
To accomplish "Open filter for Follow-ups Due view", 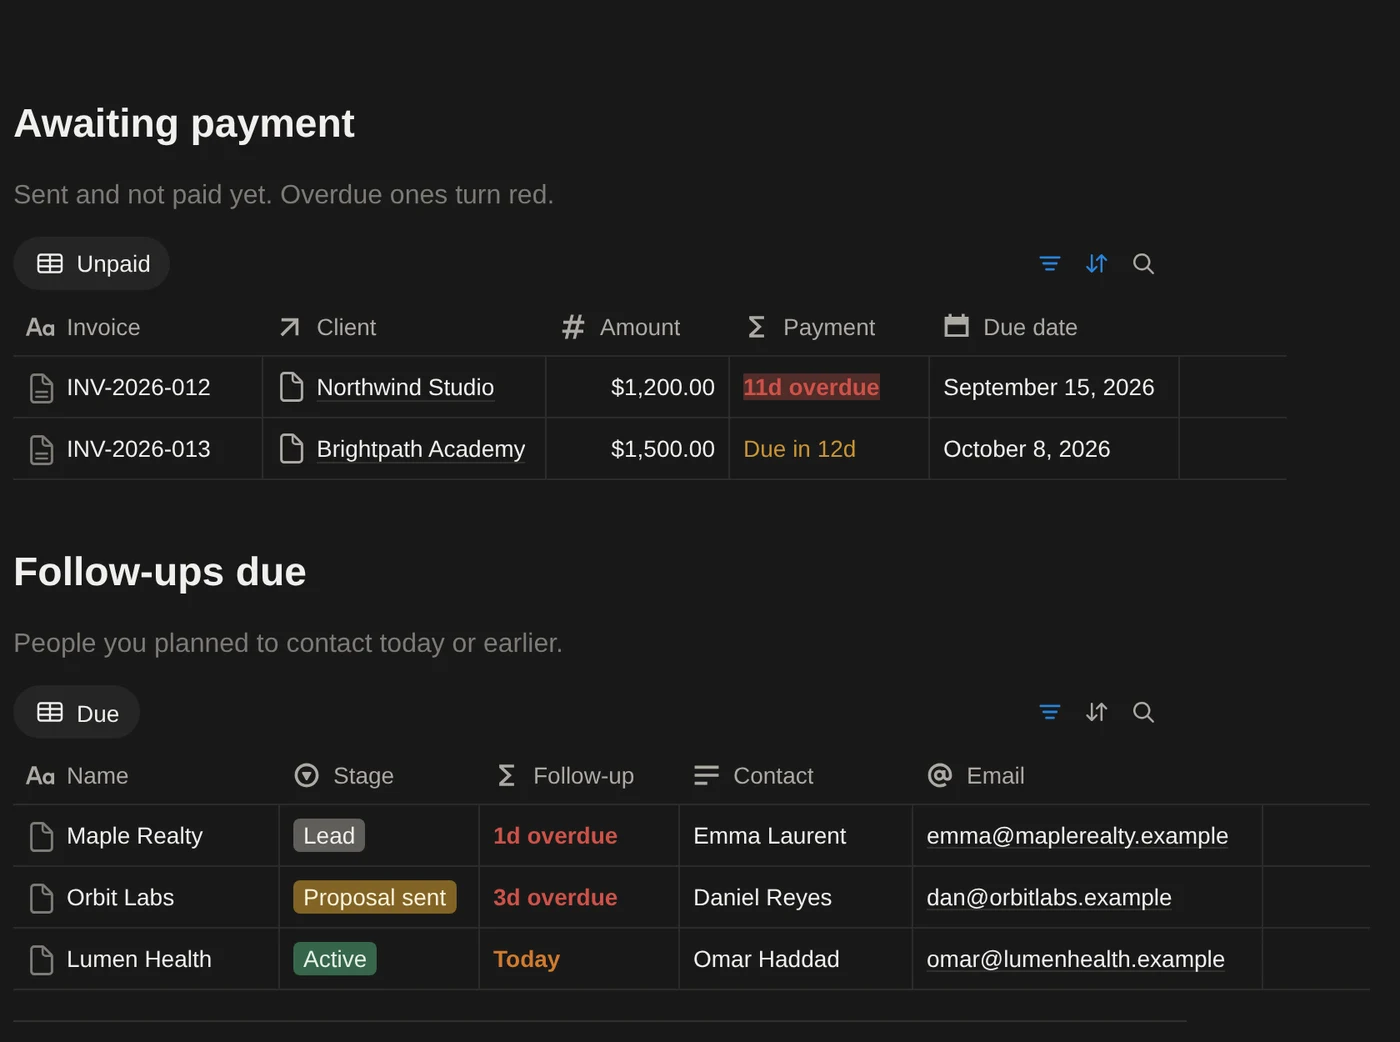I will [1049, 712].
